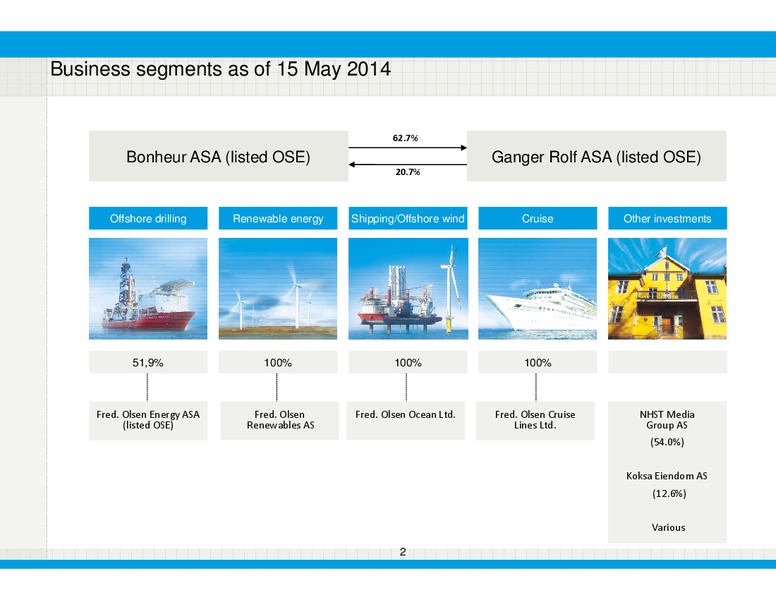Select the drillship image
Viewport: 776px width, 600px height.
pyautogui.click(x=148, y=289)
